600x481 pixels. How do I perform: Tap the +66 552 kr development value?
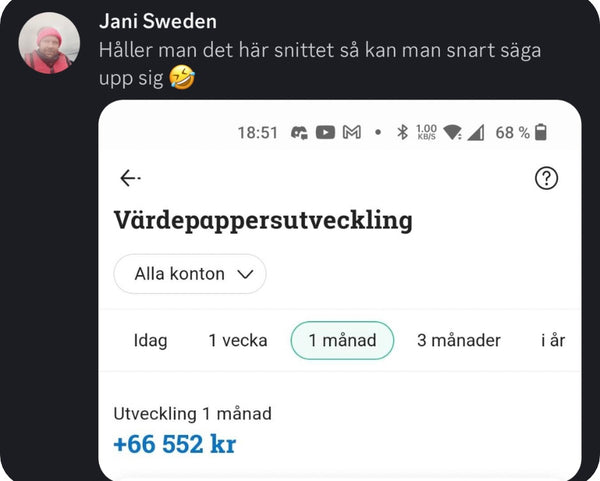pyautogui.click(x=175, y=444)
